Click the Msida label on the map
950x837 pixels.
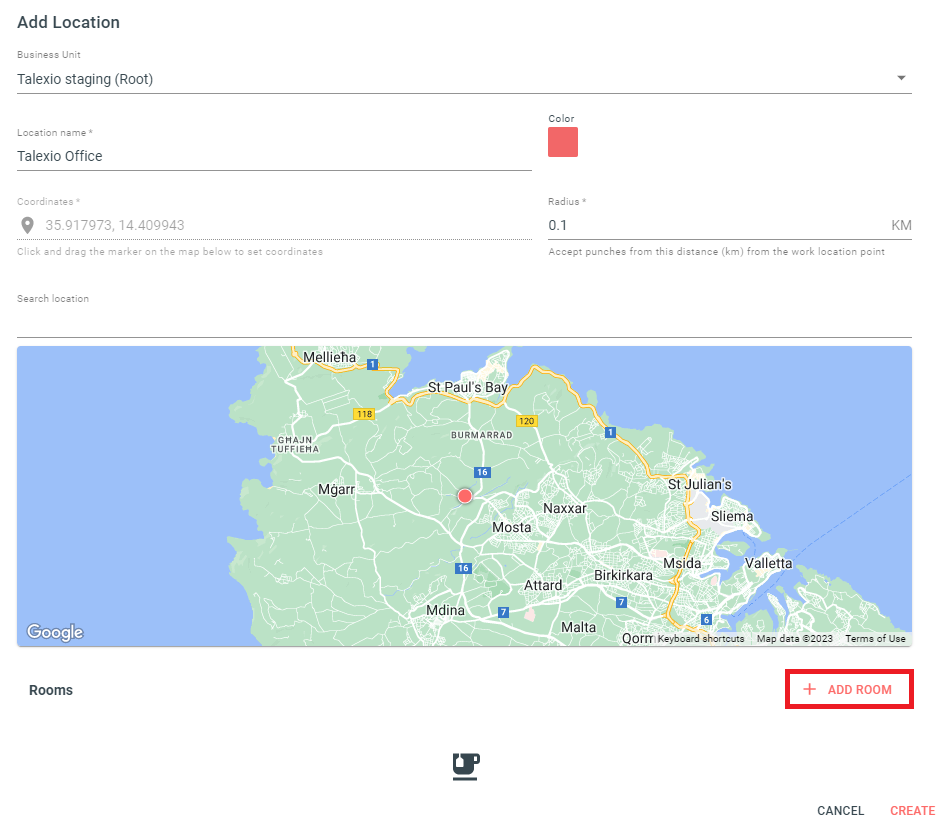(682, 564)
